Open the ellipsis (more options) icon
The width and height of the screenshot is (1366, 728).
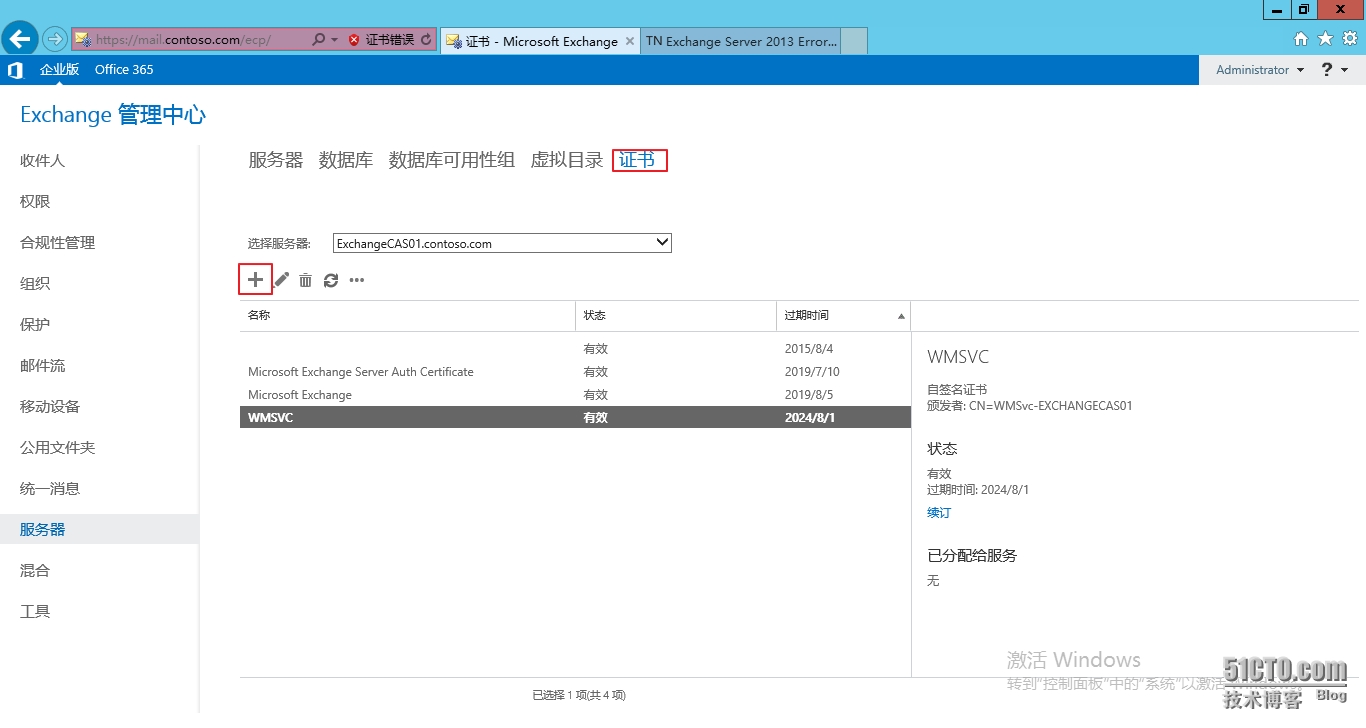tap(356, 280)
